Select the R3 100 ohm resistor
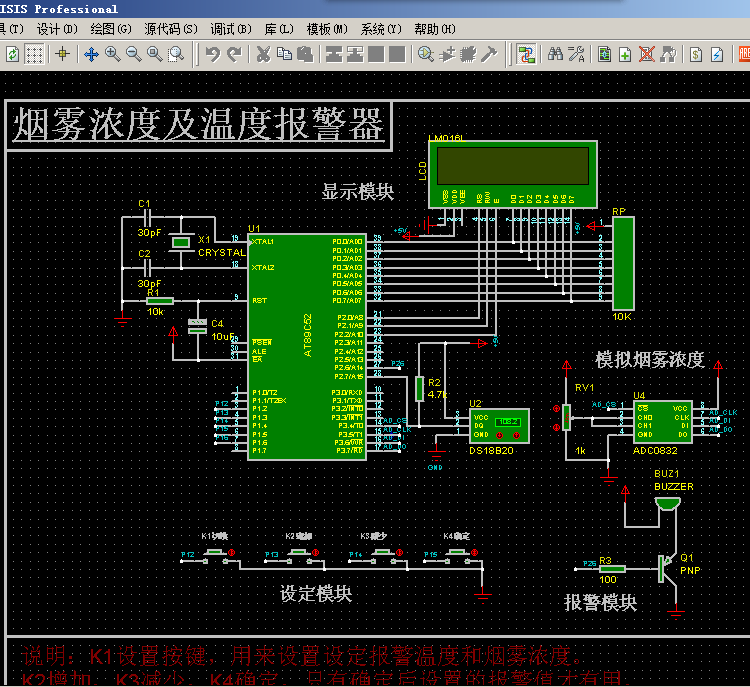This screenshot has height=687, width=750. click(x=612, y=569)
